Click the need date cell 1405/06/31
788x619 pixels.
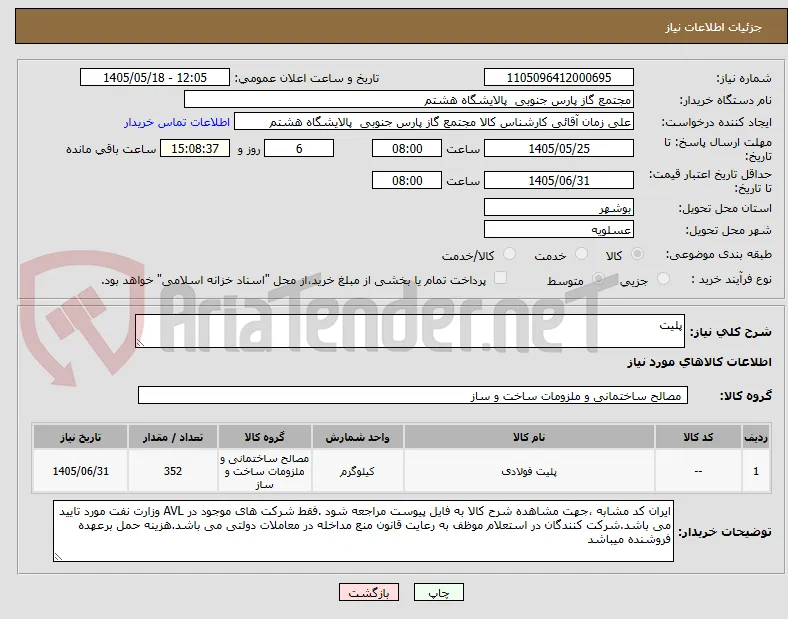click(x=80, y=471)
